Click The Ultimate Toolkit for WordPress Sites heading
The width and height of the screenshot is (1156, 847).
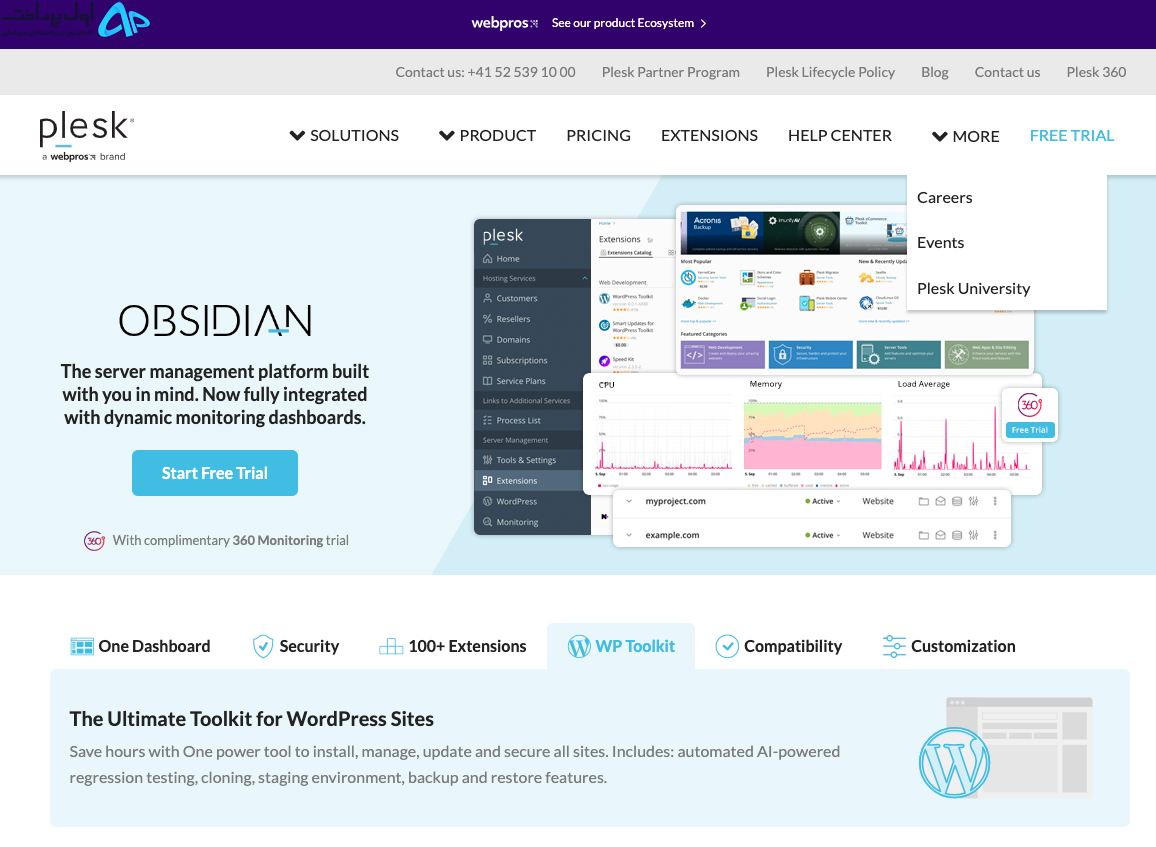[251, 719]
